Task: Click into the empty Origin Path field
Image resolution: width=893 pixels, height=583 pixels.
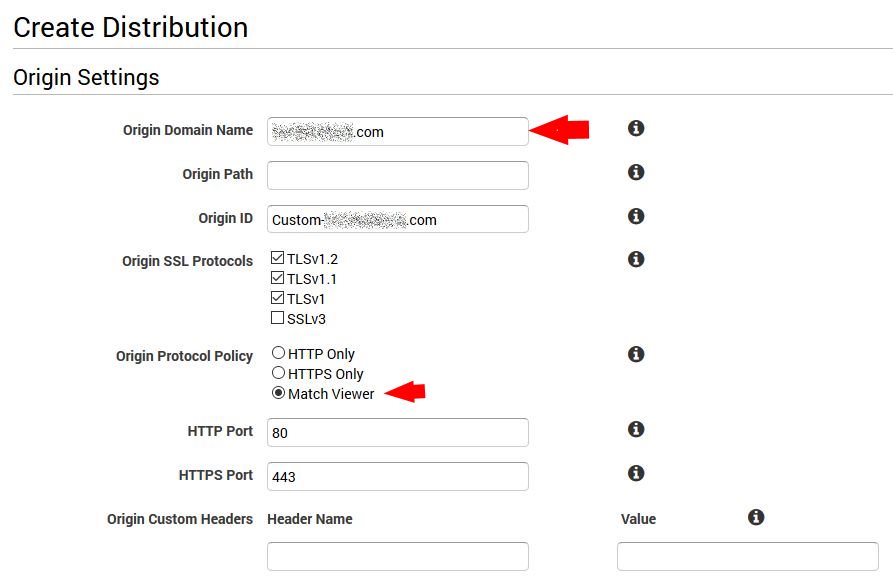Action: [398, 175]
